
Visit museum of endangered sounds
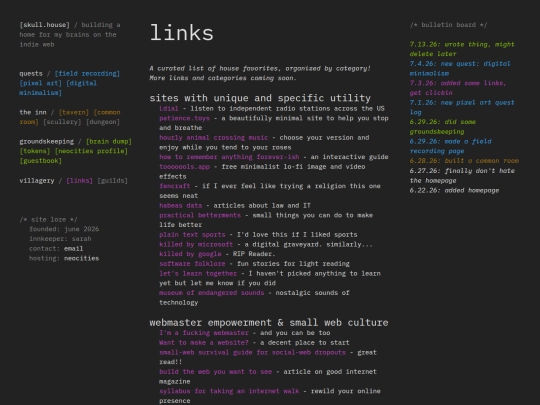tap(211, 293)
